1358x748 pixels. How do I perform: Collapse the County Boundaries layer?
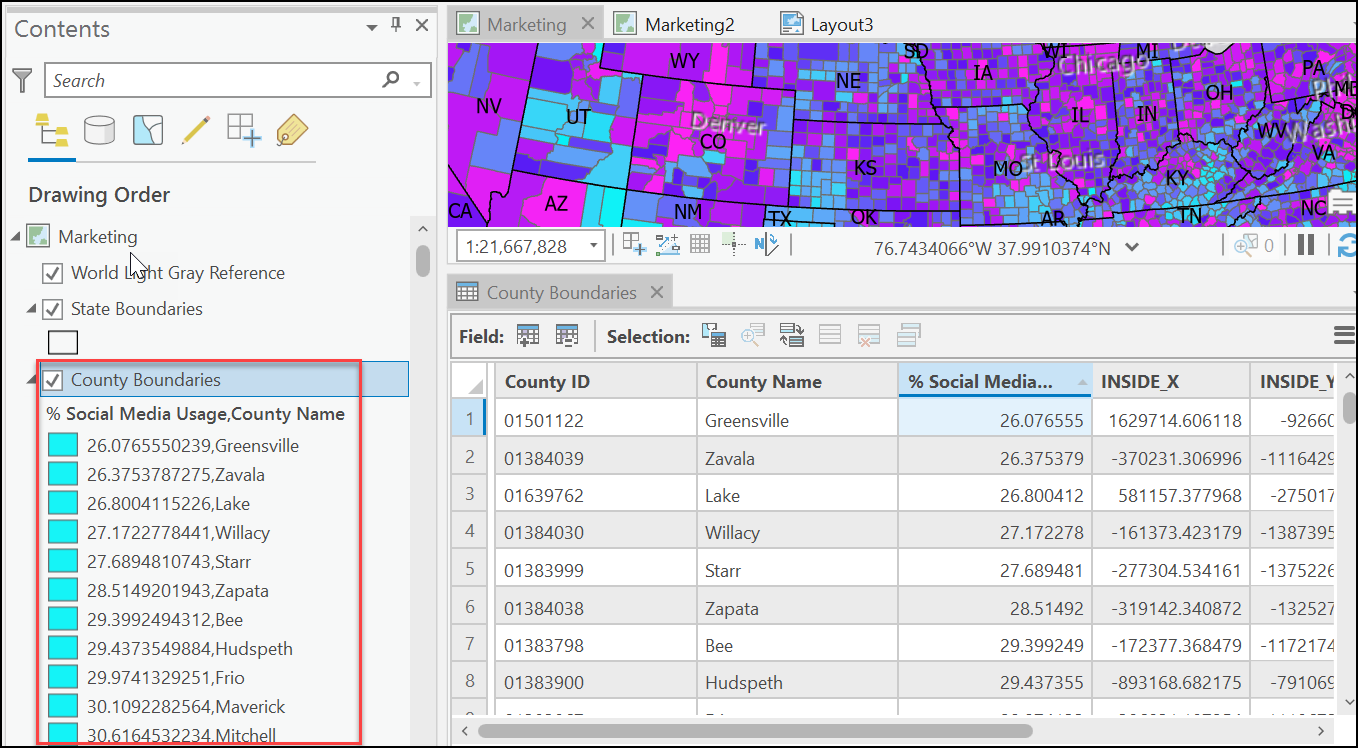point(32,381)
